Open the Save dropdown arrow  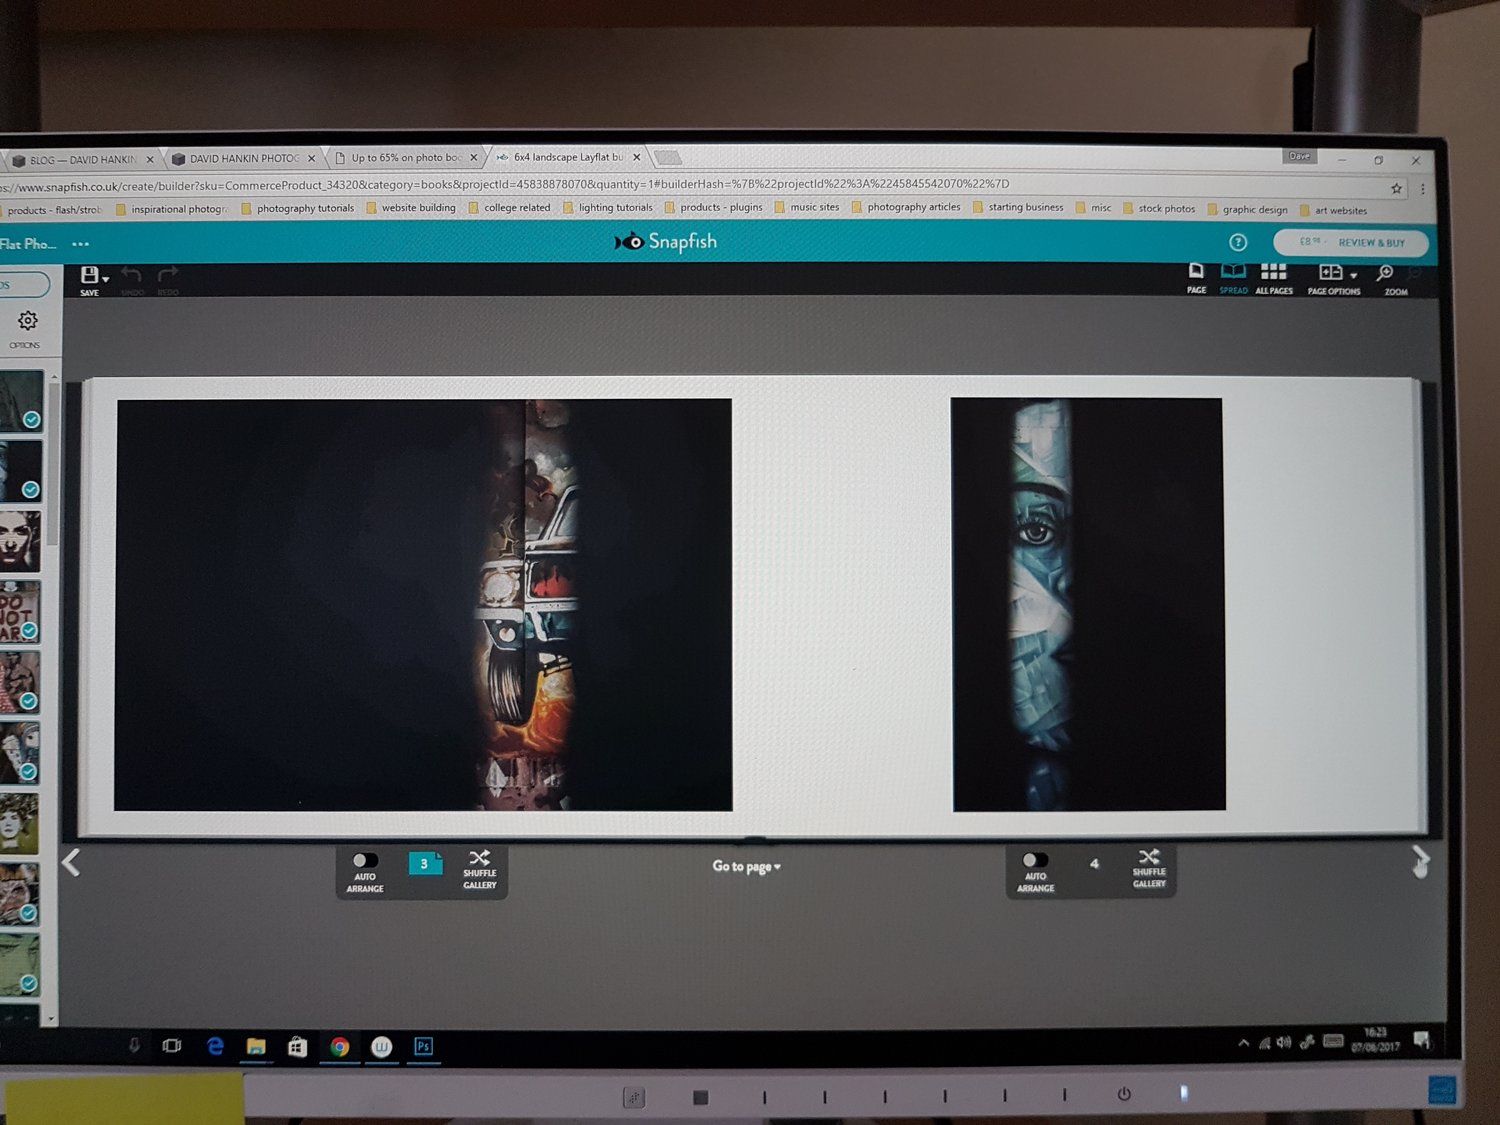pos(106,280)
